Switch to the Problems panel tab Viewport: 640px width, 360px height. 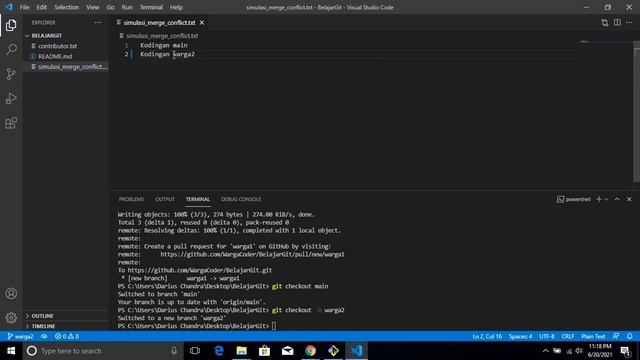(x=131, y=199)
